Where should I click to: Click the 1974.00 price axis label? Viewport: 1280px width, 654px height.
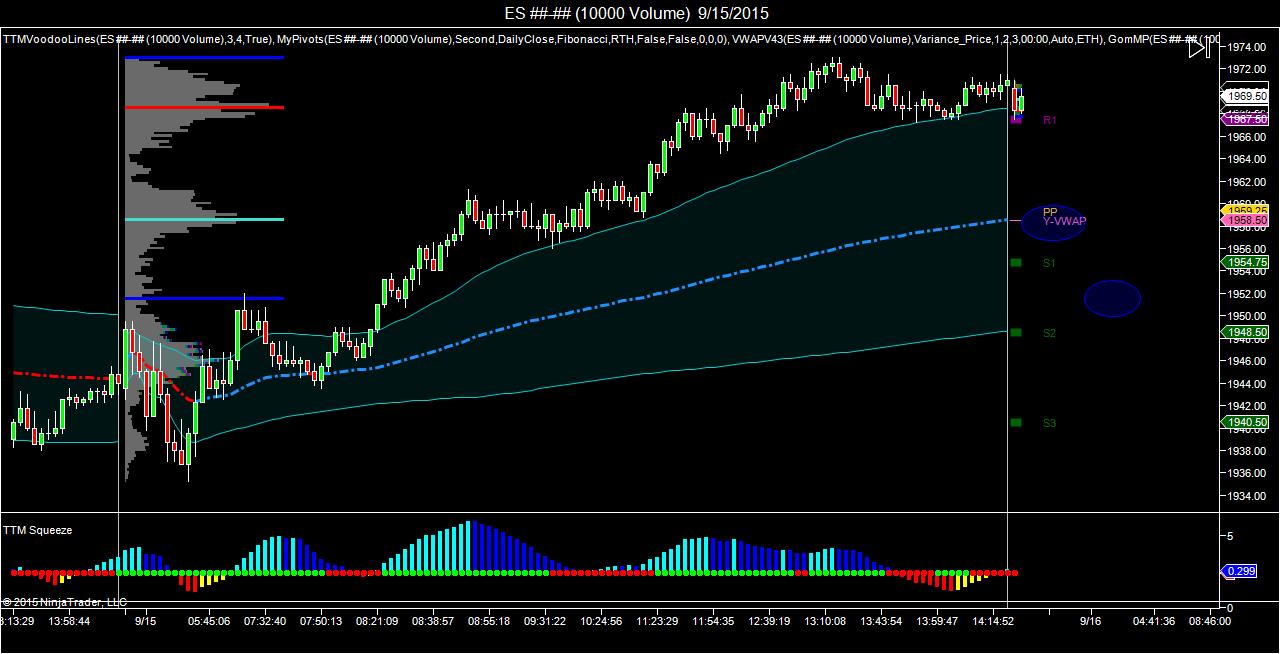(x=1248, y=47)
